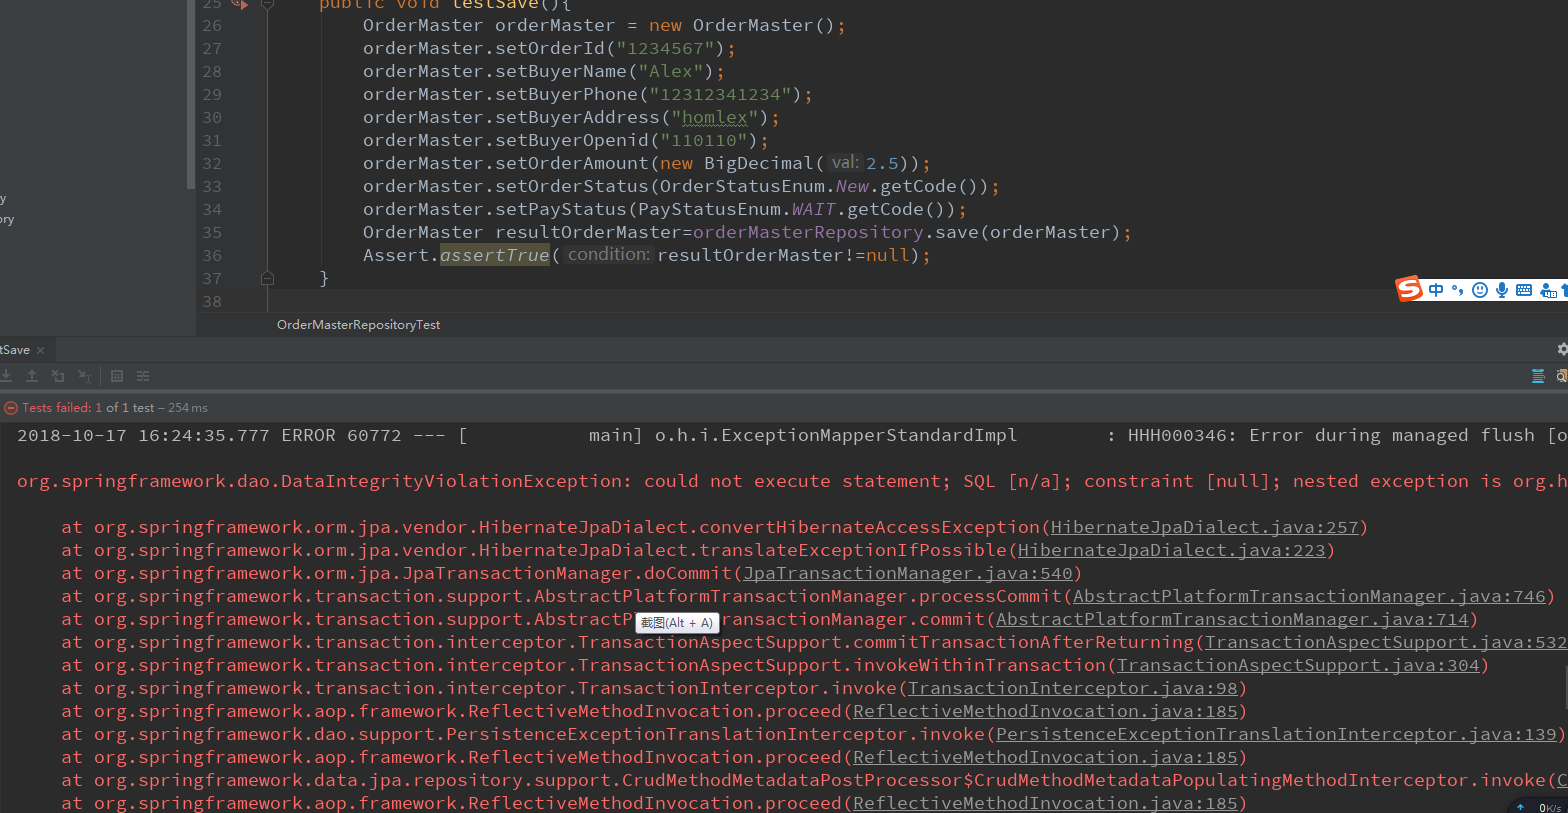Viewport: 1568px width, 813px height.
Task: Open AbstractPlatformTransactionManager.java:714 link
Action: coord(1233,619)
